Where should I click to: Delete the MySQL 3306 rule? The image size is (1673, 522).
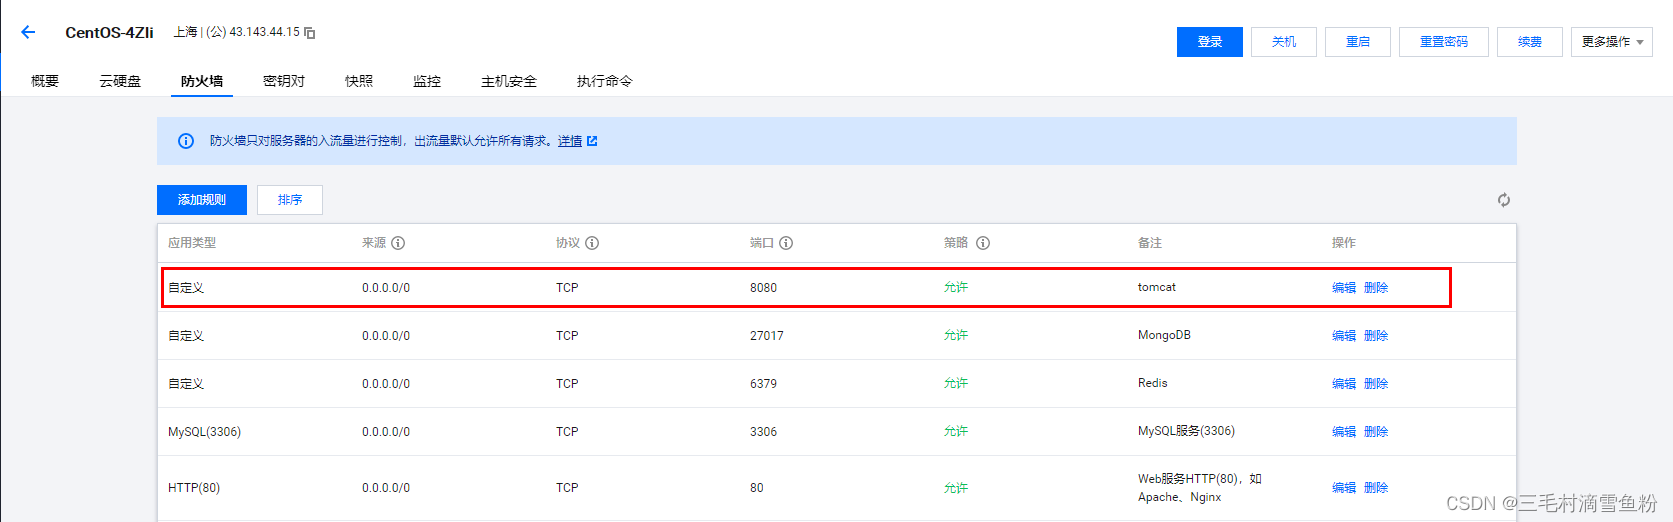[x=1376, y=432]
